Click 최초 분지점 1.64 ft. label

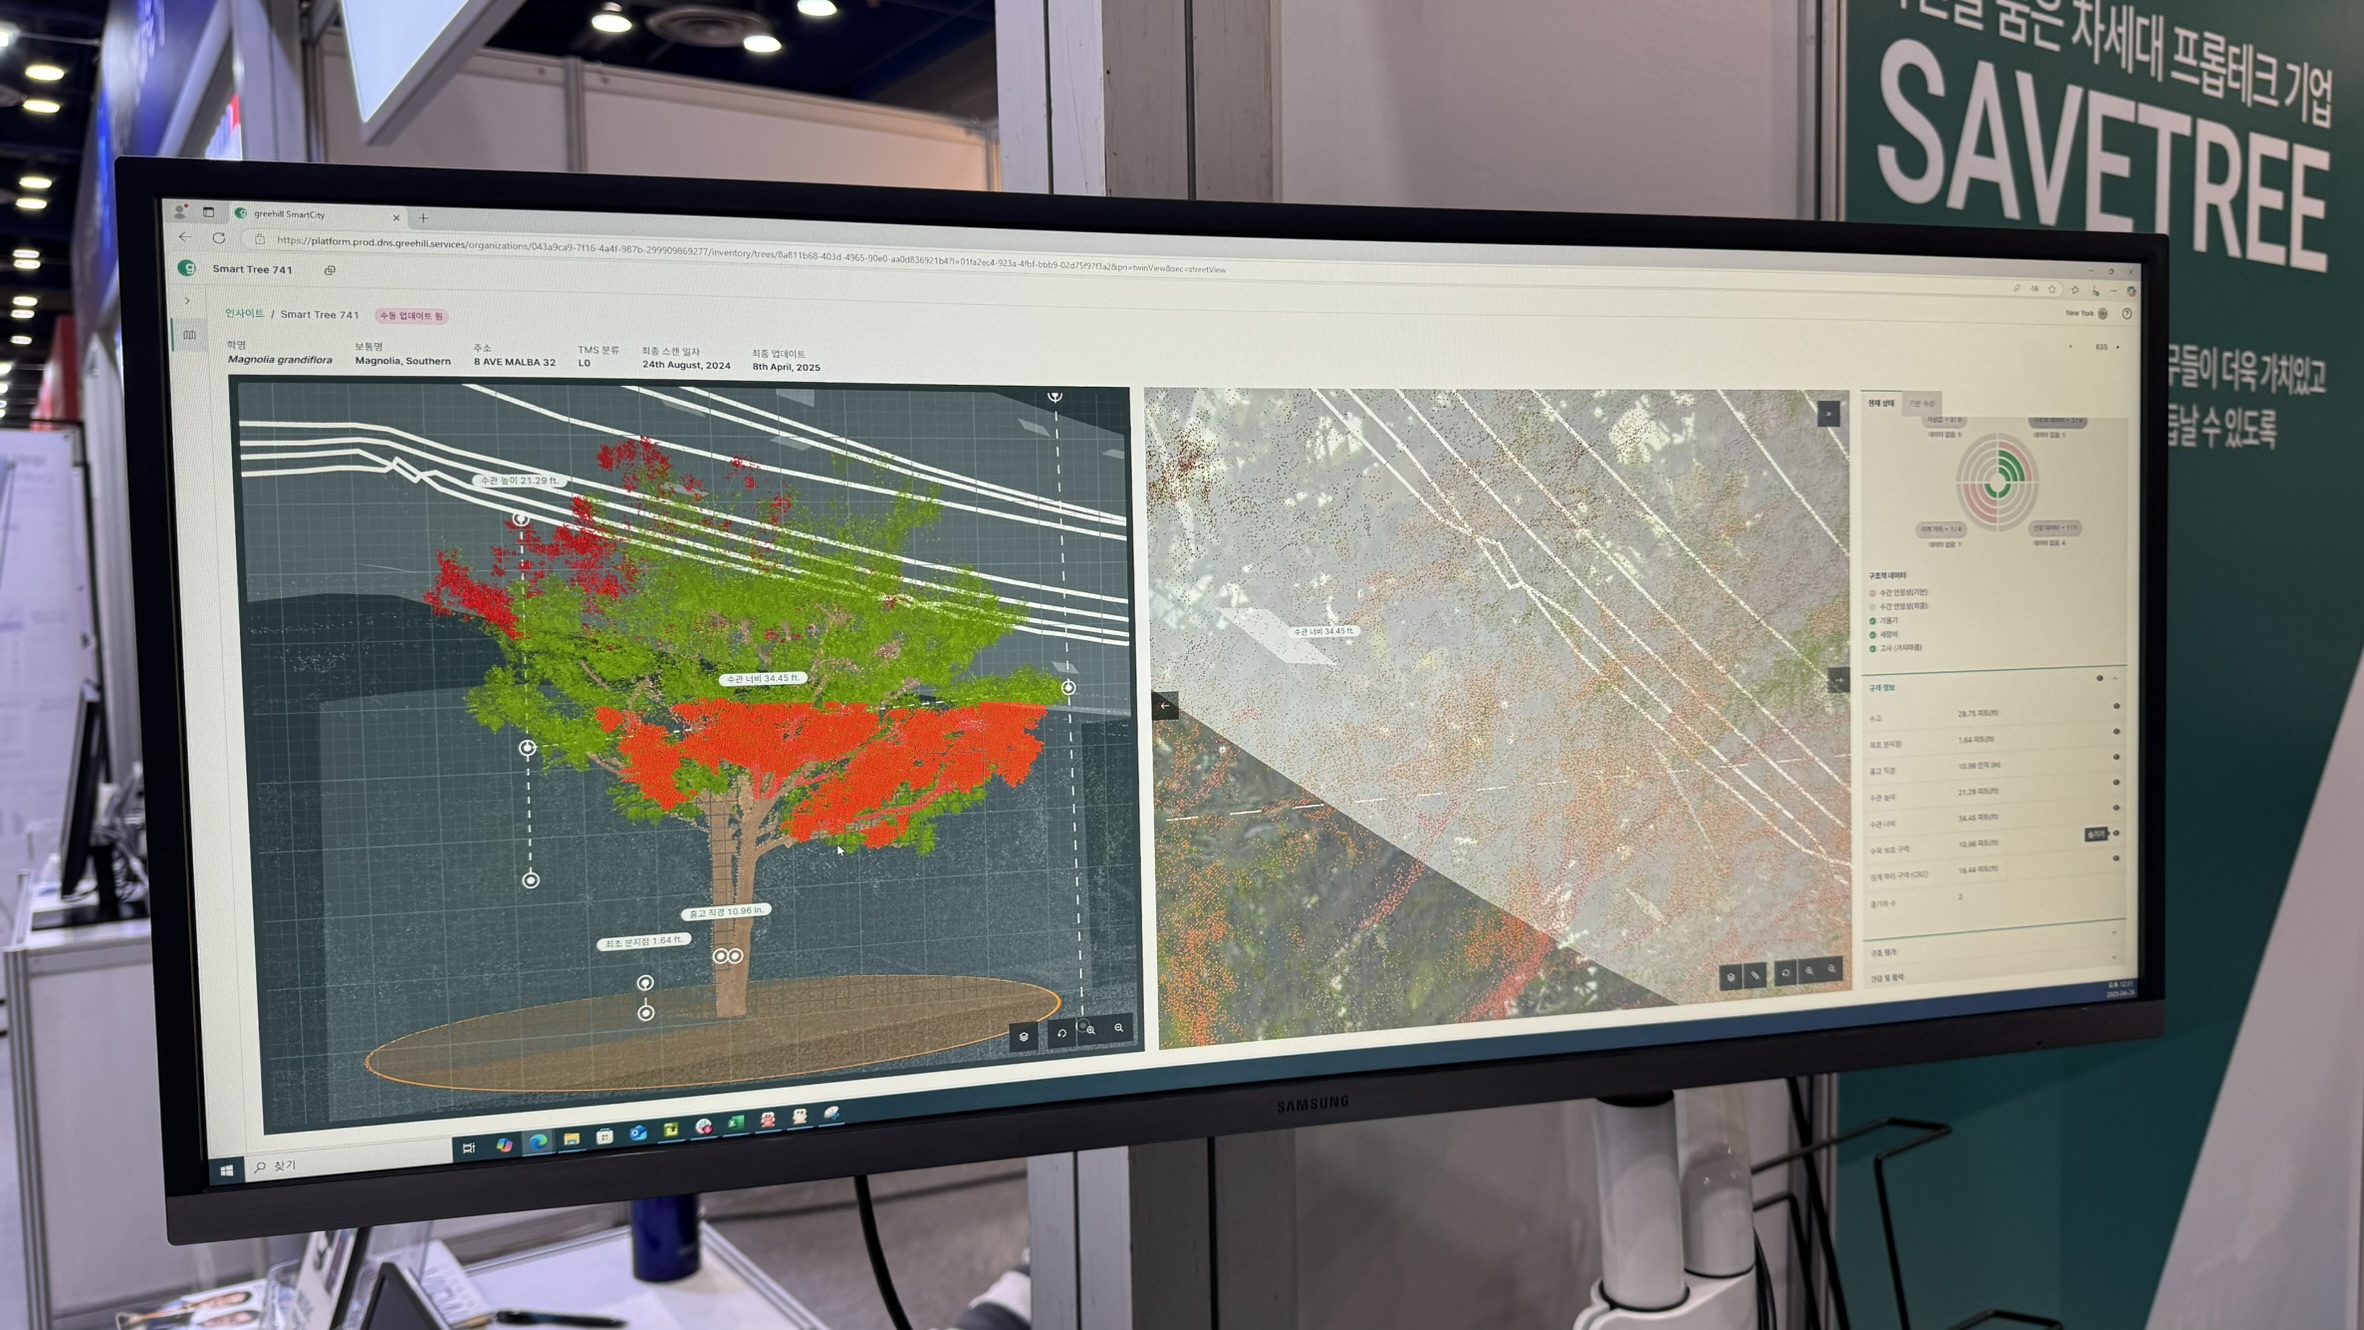[x=643, y=942]
